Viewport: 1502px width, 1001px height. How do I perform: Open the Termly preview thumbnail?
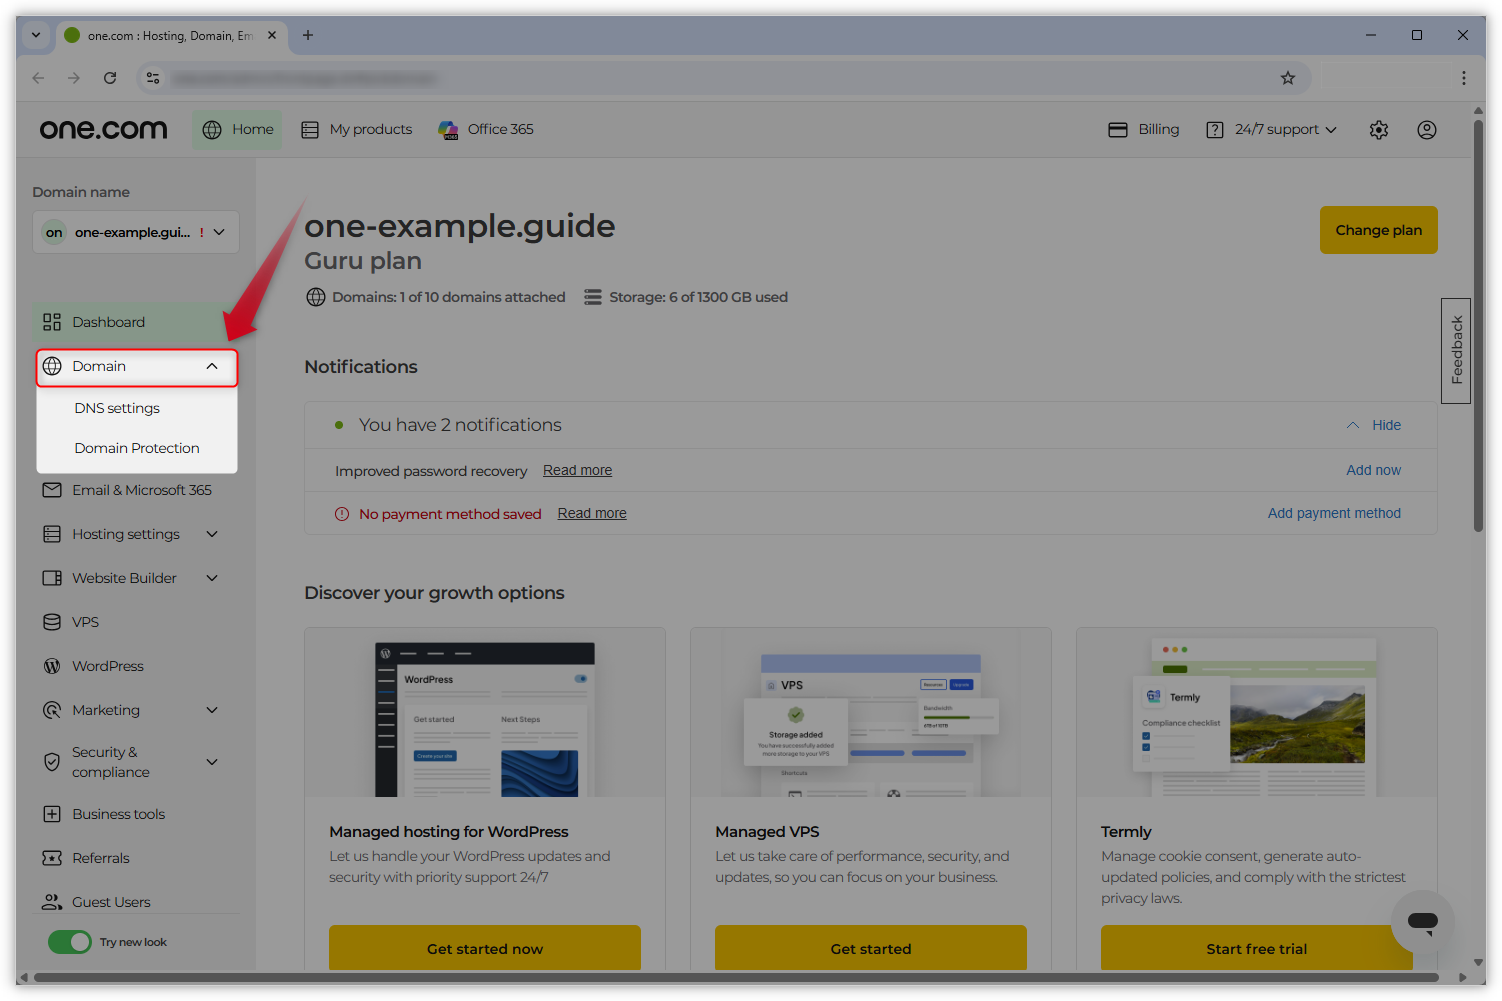[1257, 712]
